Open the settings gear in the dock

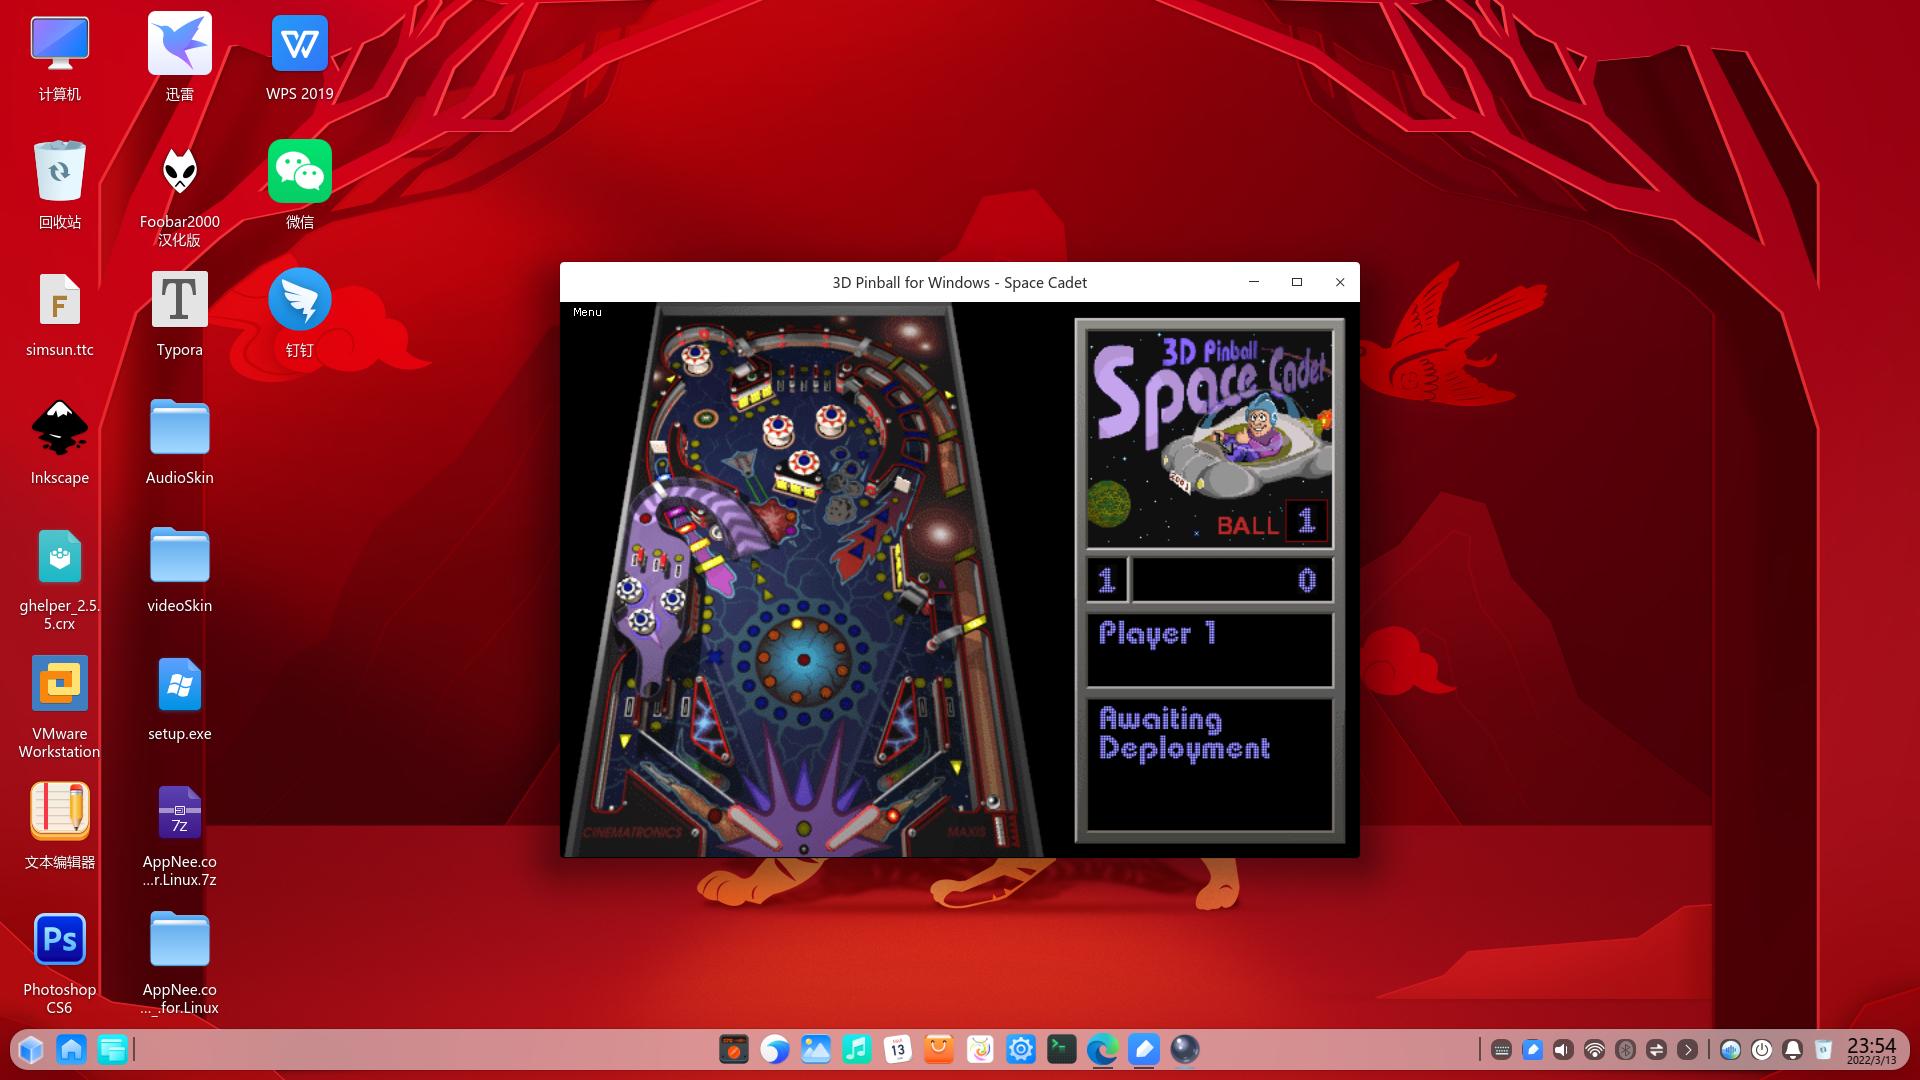[x=1020, y=1049]
